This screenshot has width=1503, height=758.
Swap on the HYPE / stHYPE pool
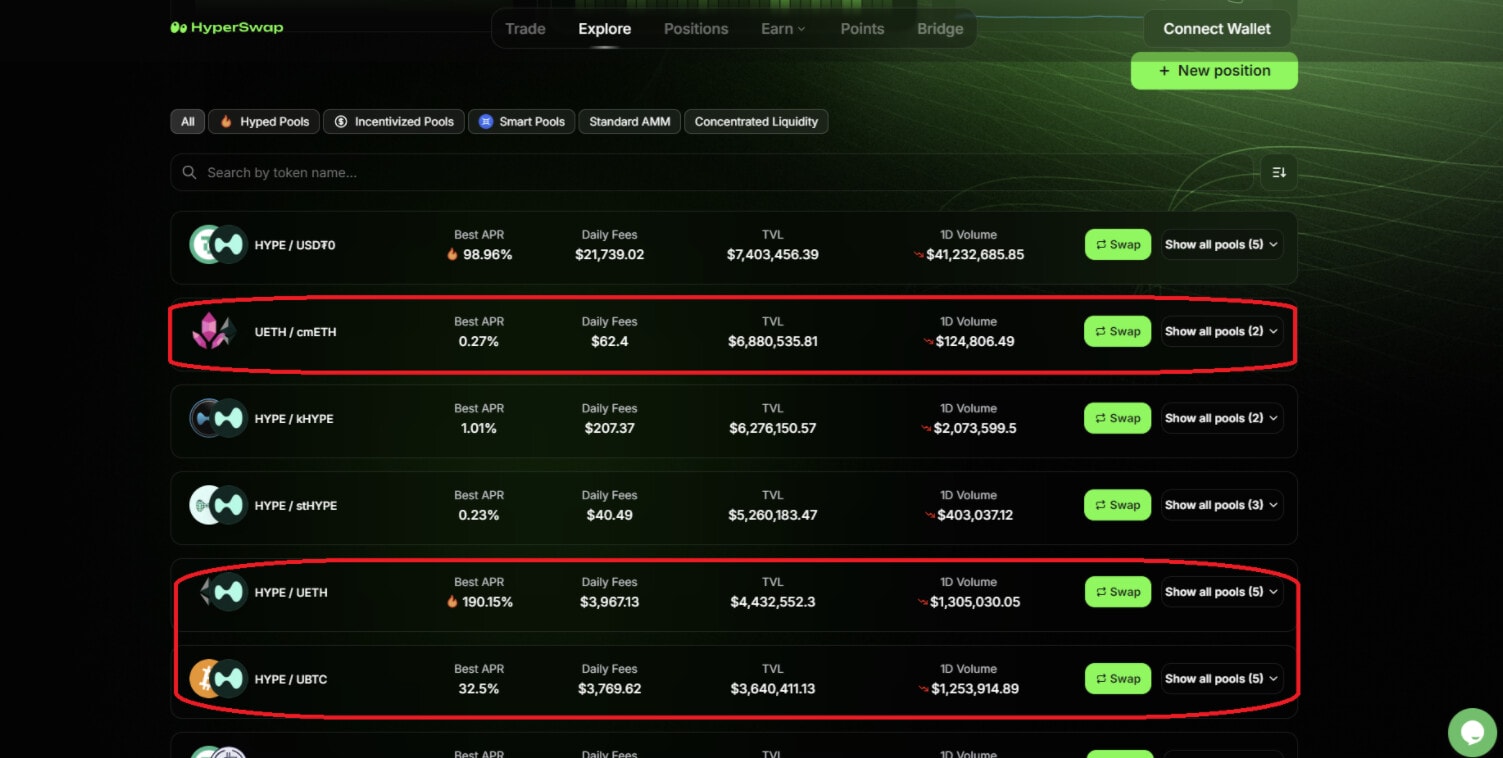tap(1117, 505)
